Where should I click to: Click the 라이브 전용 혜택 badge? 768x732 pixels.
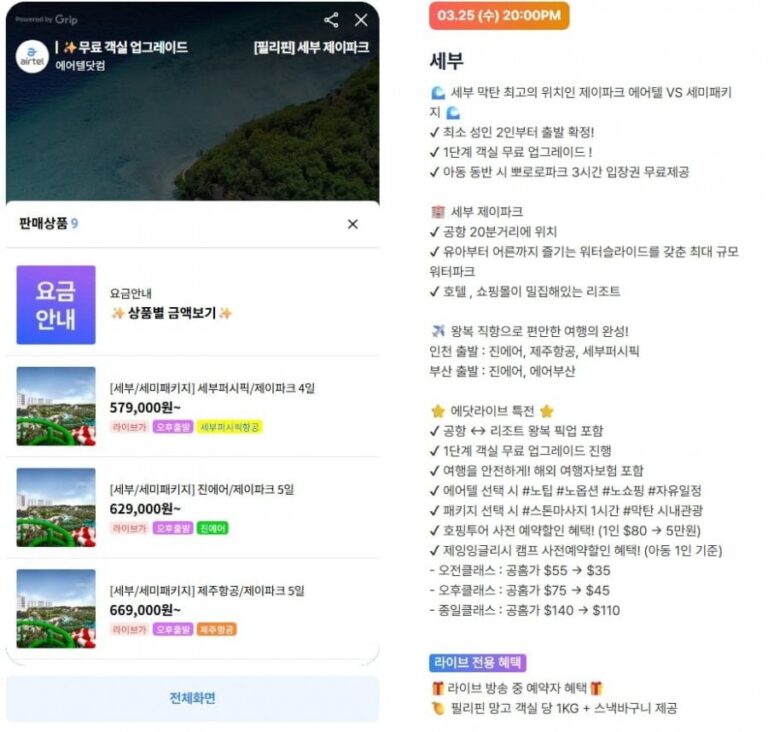478,663
